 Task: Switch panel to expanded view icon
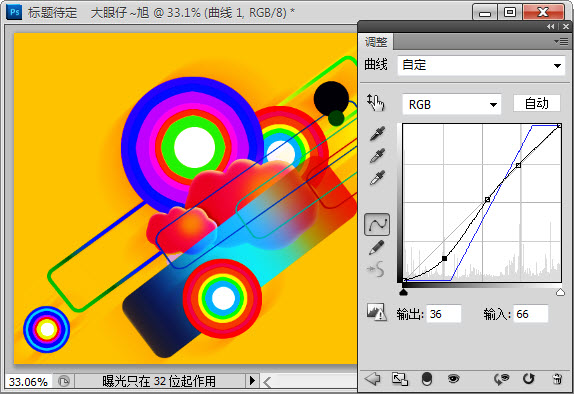400,379
